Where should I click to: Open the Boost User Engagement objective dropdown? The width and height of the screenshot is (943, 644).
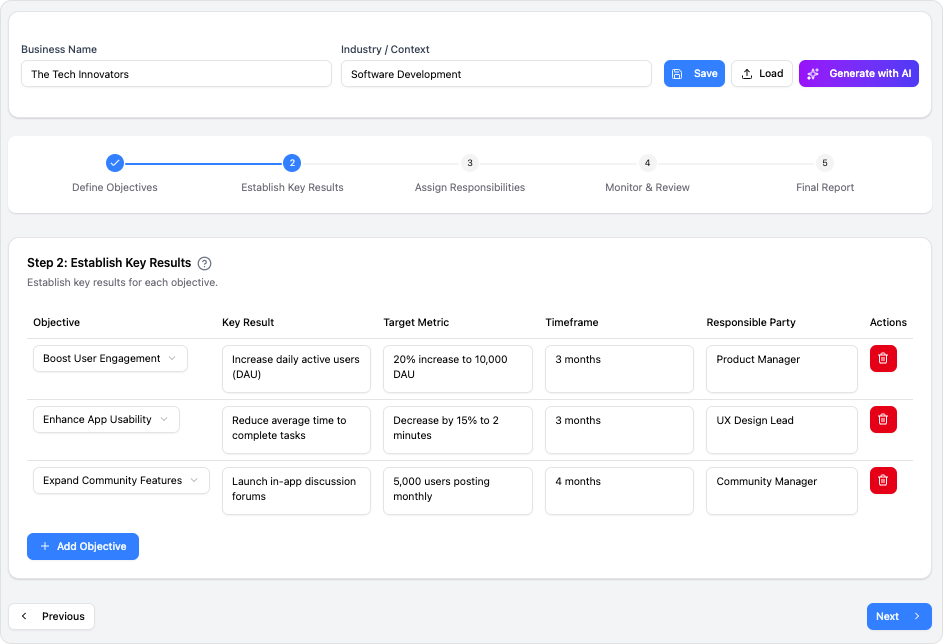tap(110, 358)
